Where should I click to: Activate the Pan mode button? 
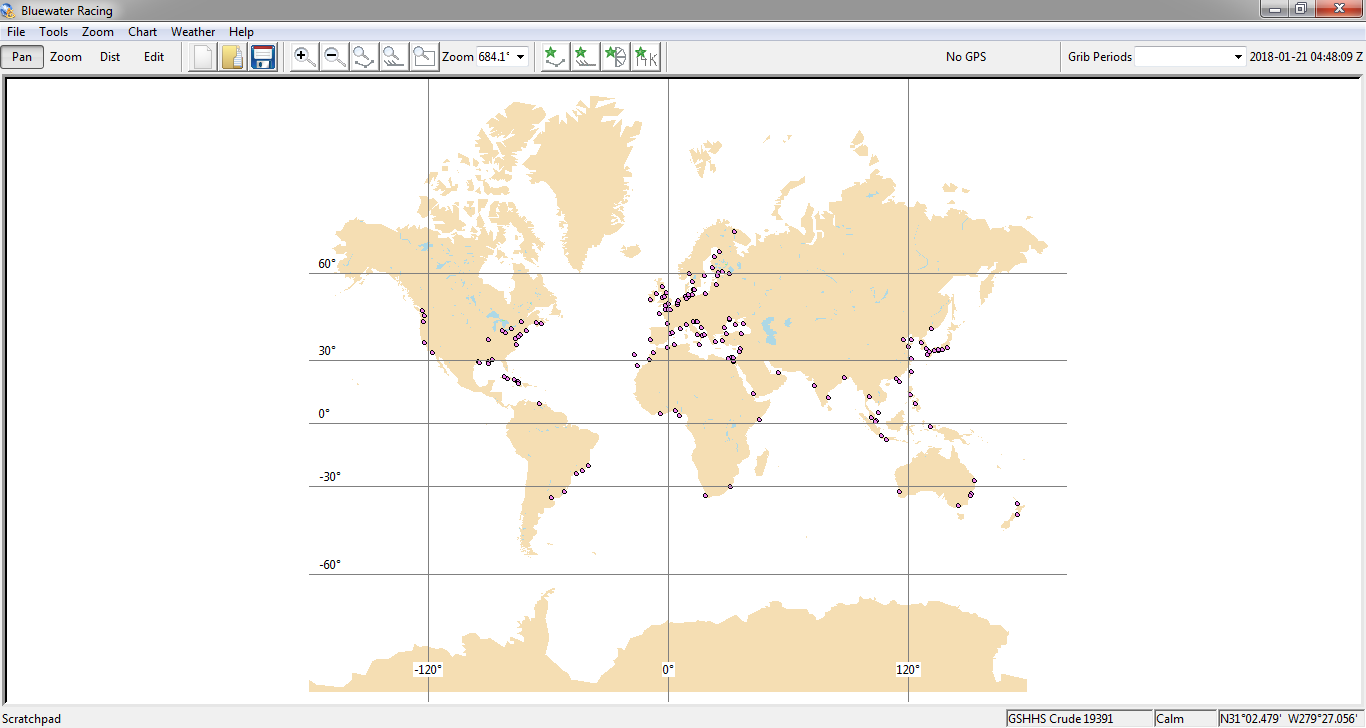[22, 57]
